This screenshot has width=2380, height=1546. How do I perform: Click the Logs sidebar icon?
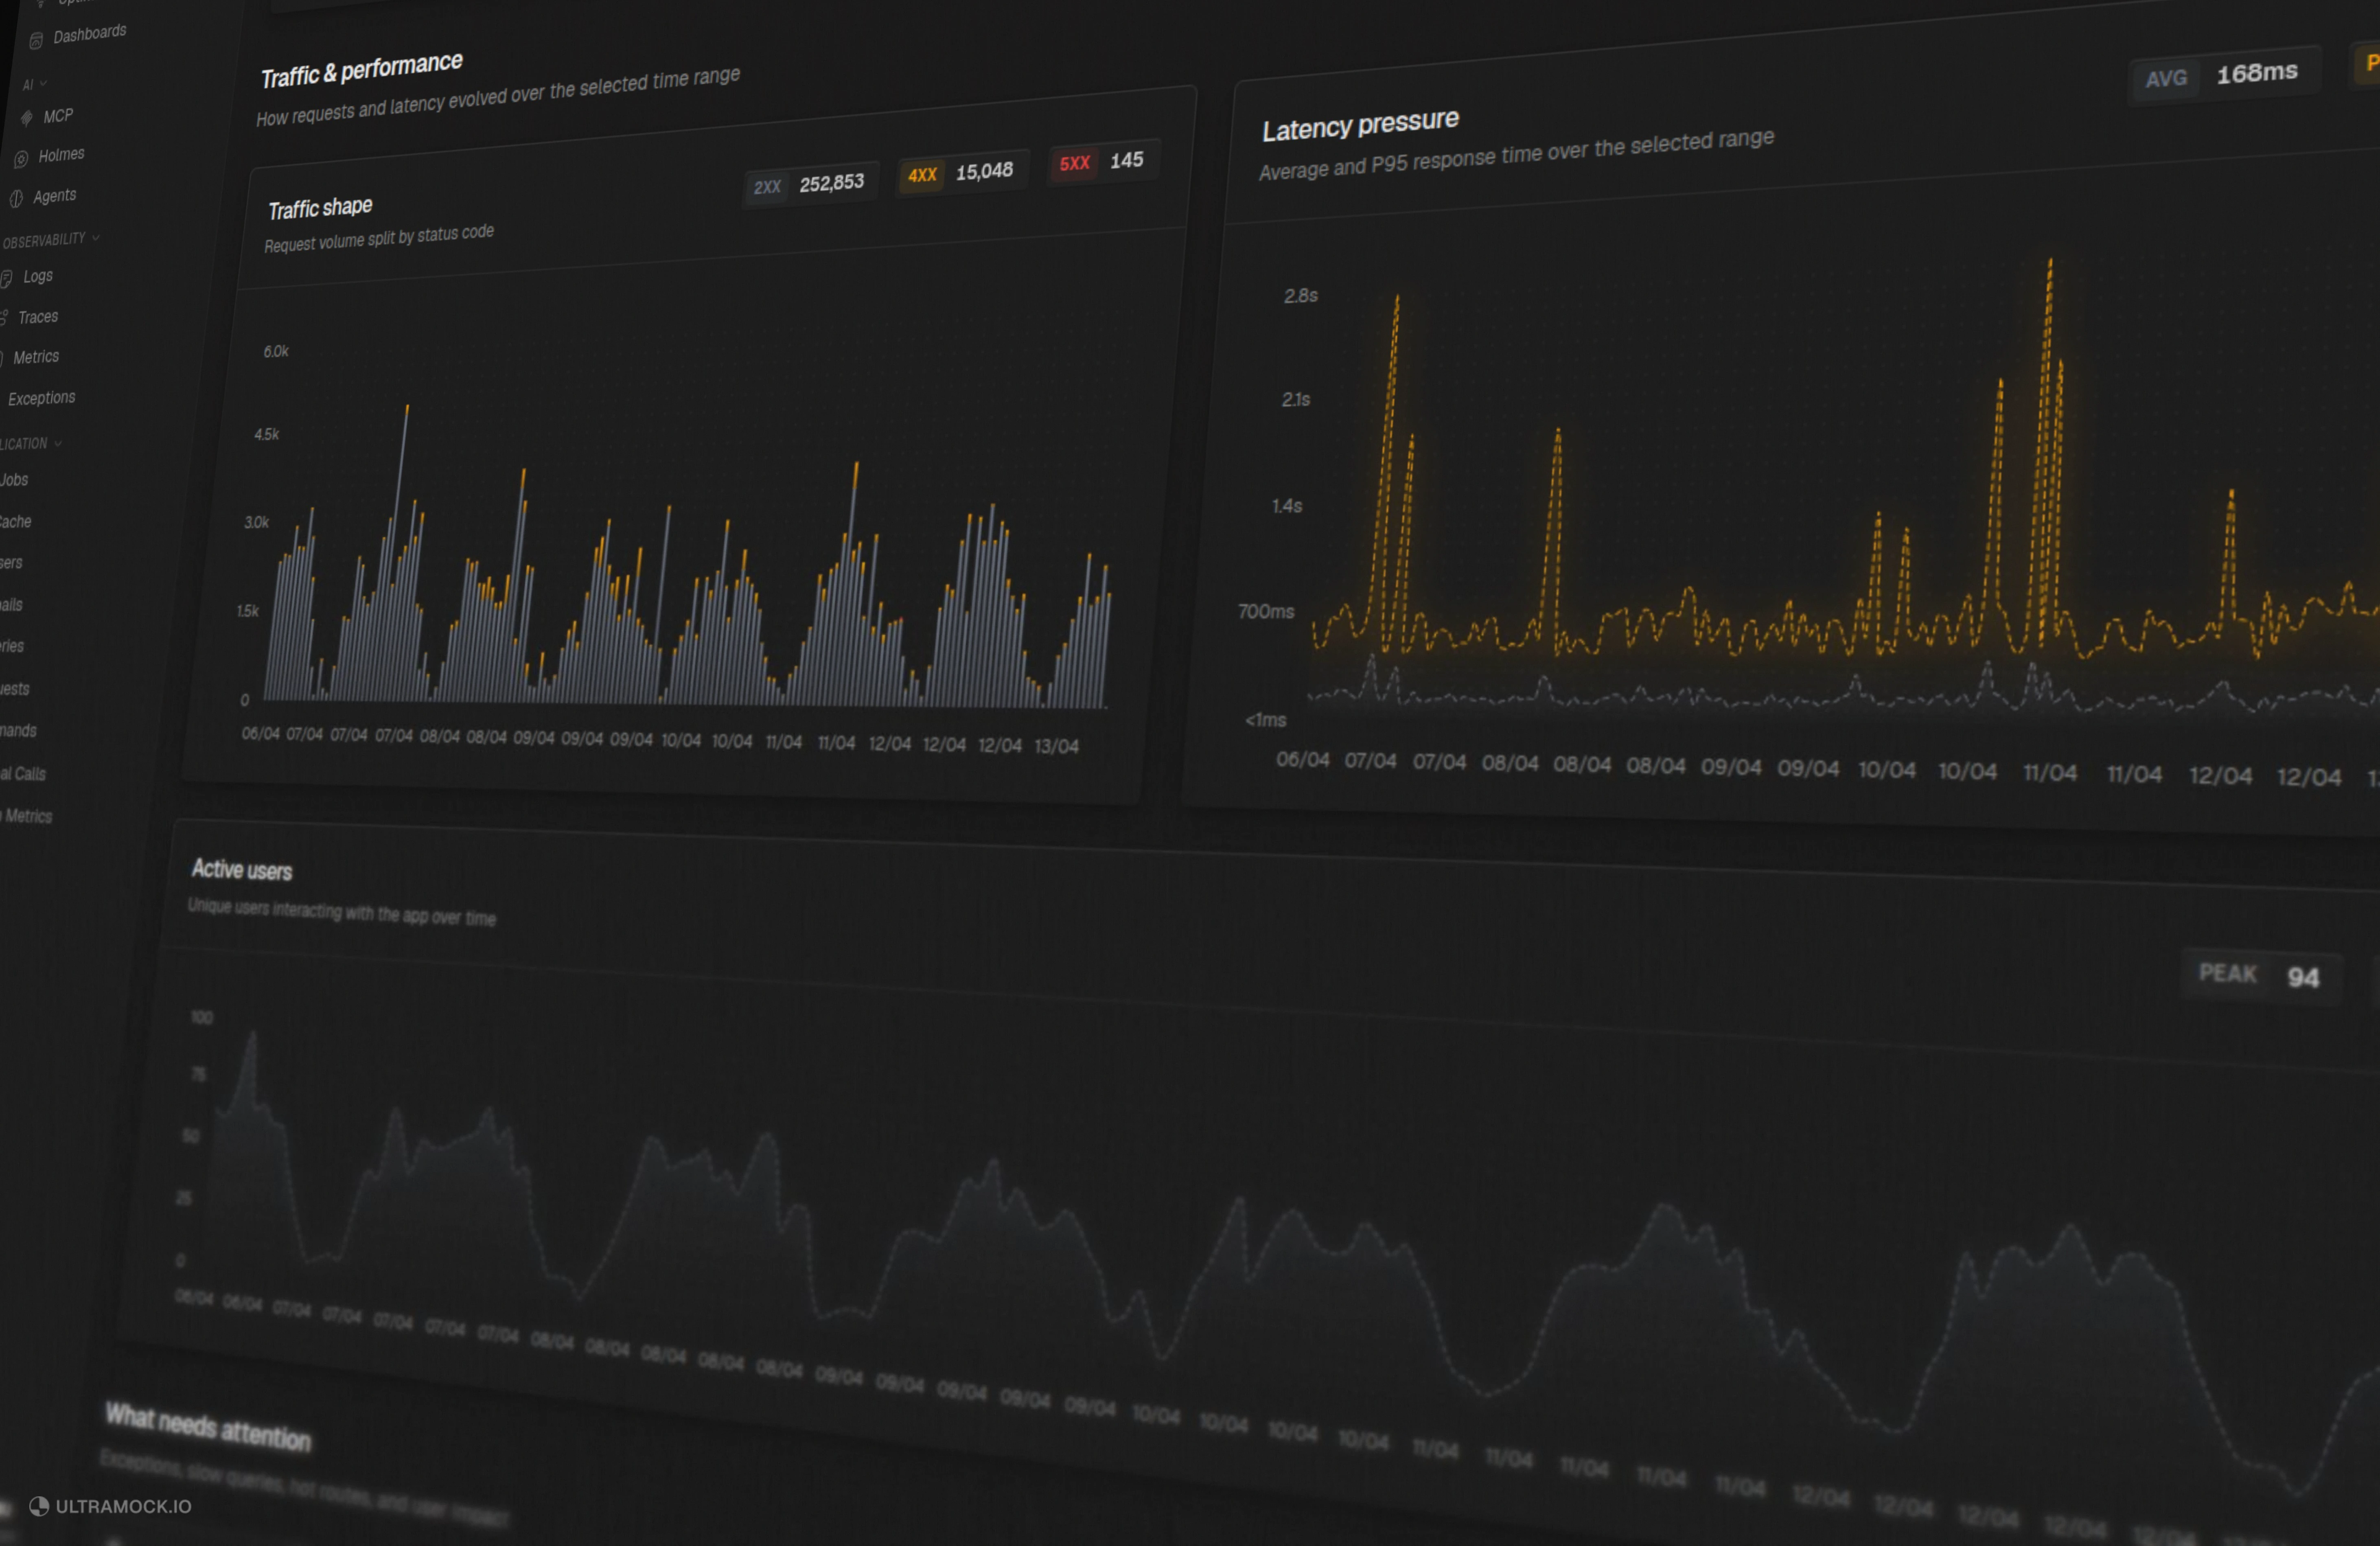pos(6,278)
